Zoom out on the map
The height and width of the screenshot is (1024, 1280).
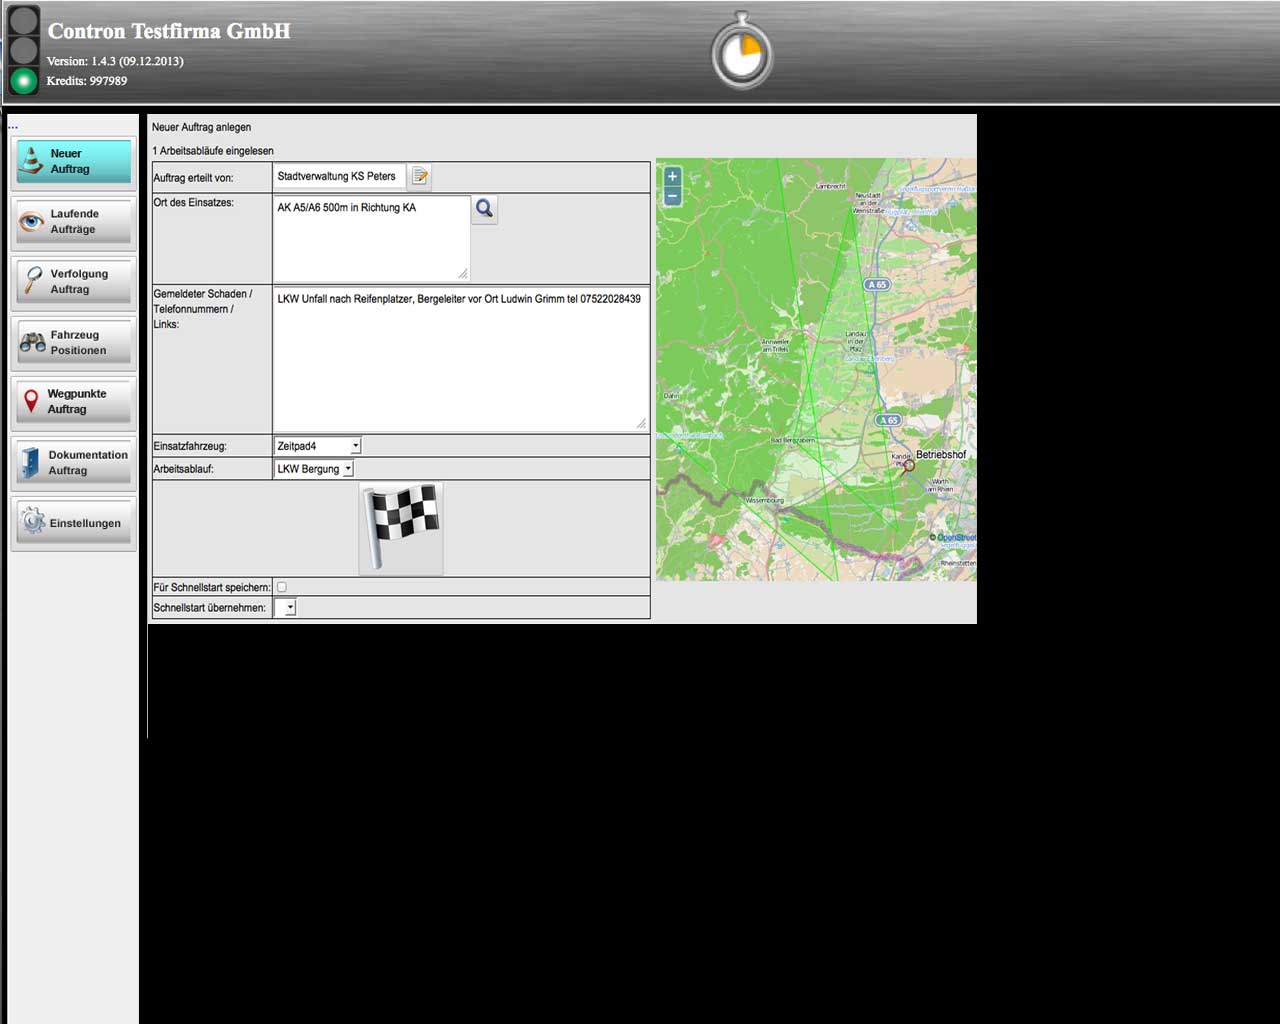coord(672,197)
